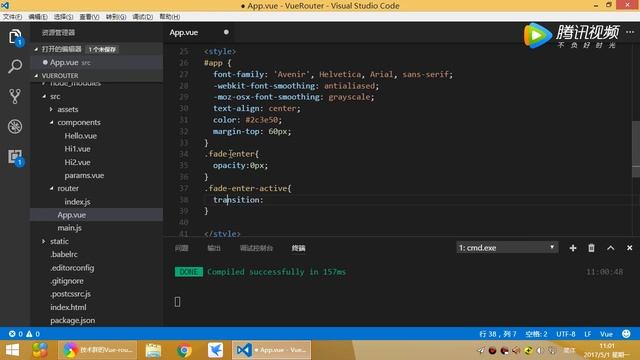Click the 1 unsaved badge in open editors
This screenshot has height=360, width=640.
coord(102,49)
